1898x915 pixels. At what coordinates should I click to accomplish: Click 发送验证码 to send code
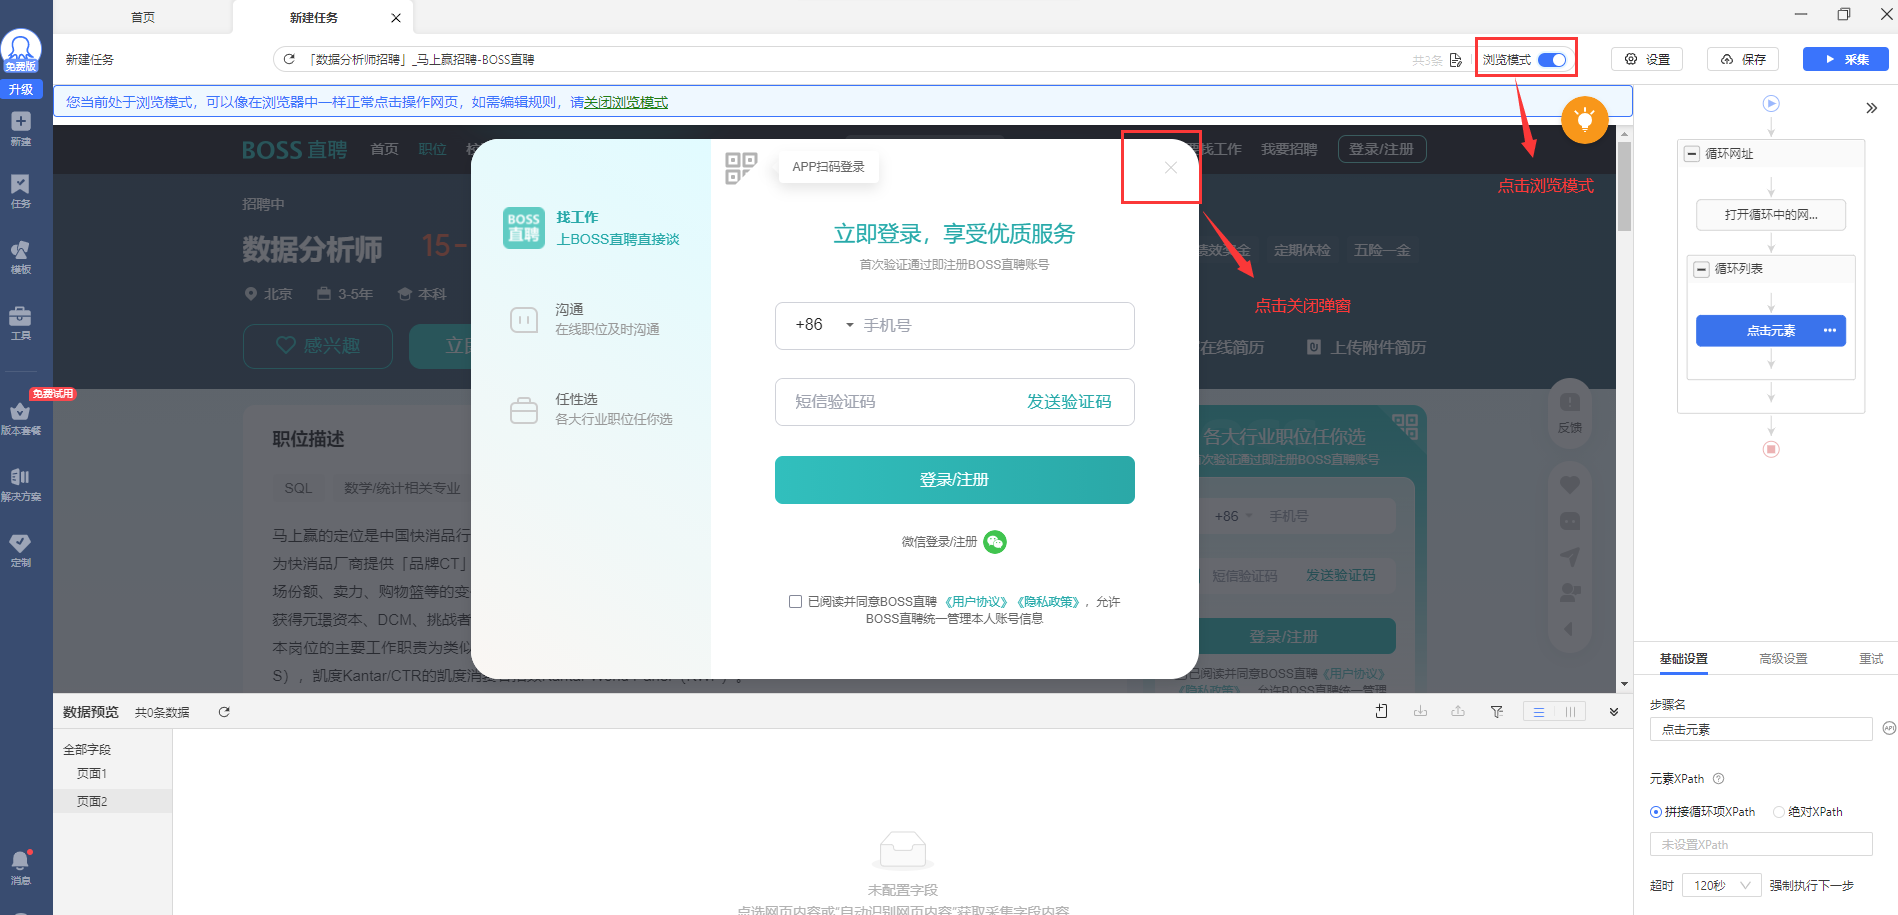(1069, 401)
